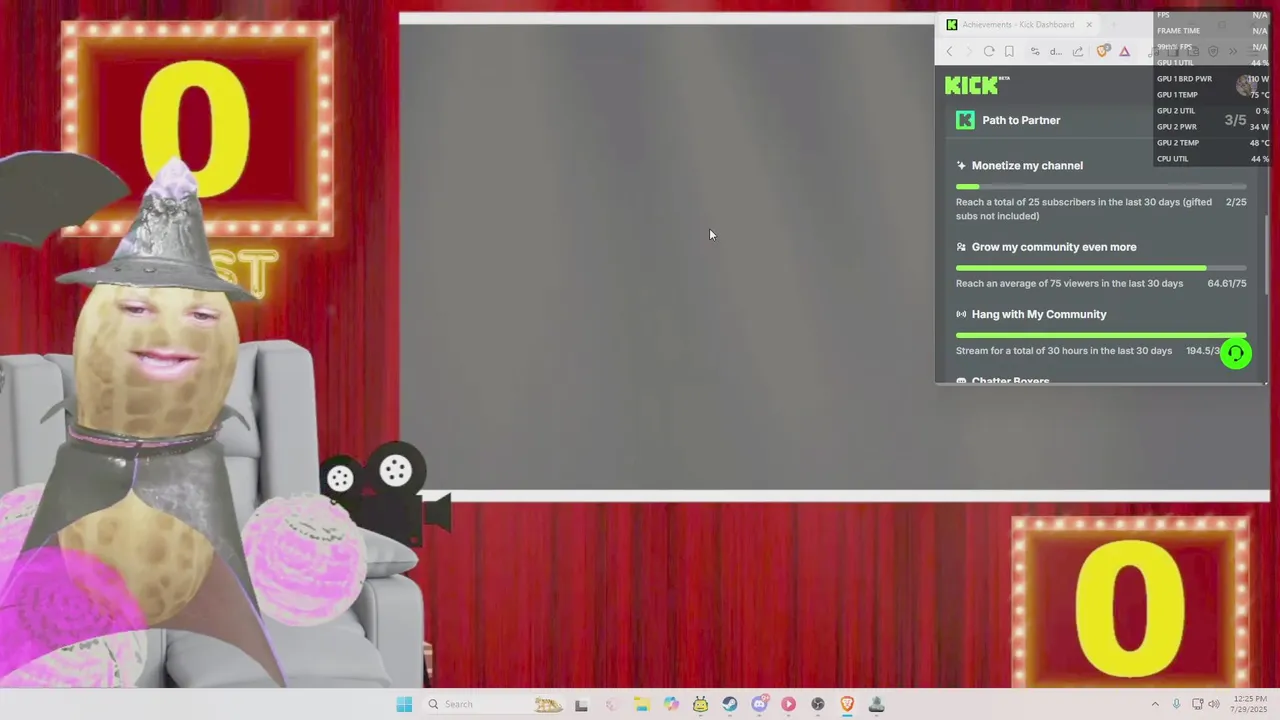1280x720 pixels.
Task: Click the Grow my community even more title
Action: [1054, 247]
